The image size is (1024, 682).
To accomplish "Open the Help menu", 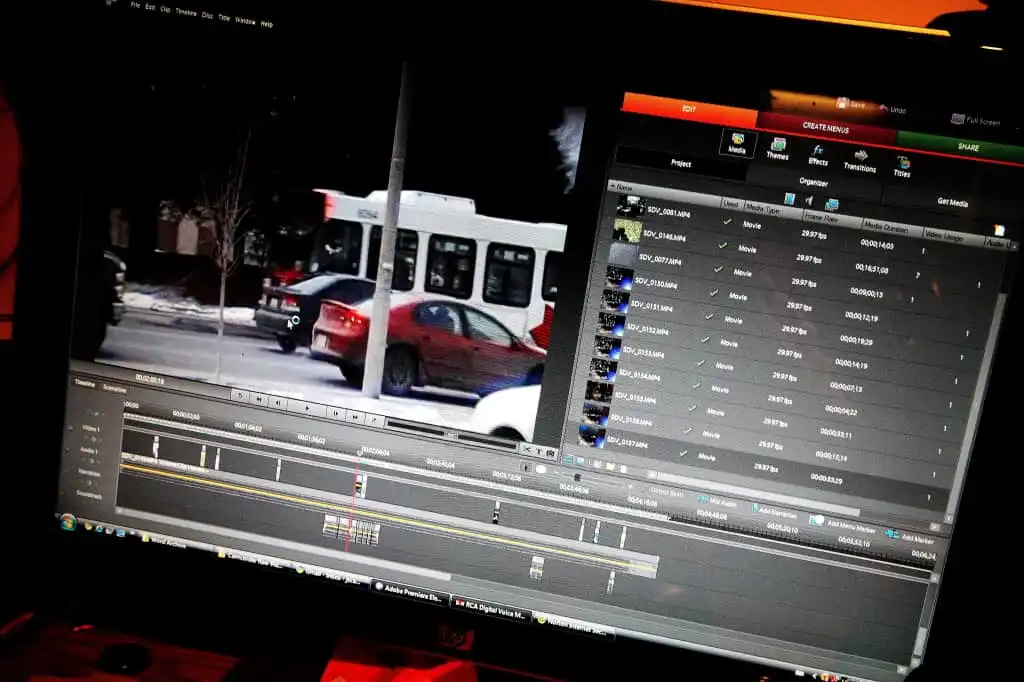I will pos(266,24).
